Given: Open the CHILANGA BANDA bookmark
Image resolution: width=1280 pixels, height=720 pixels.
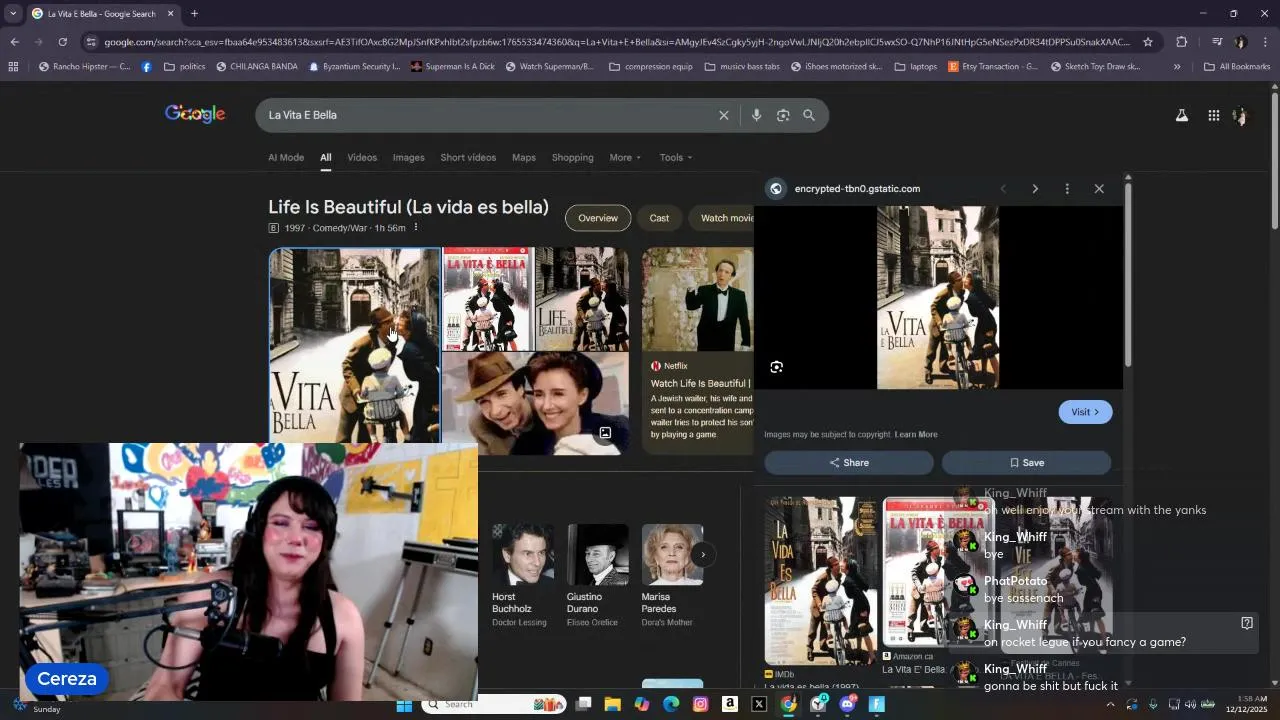Looking at the screenshot, I should [255, 67].
